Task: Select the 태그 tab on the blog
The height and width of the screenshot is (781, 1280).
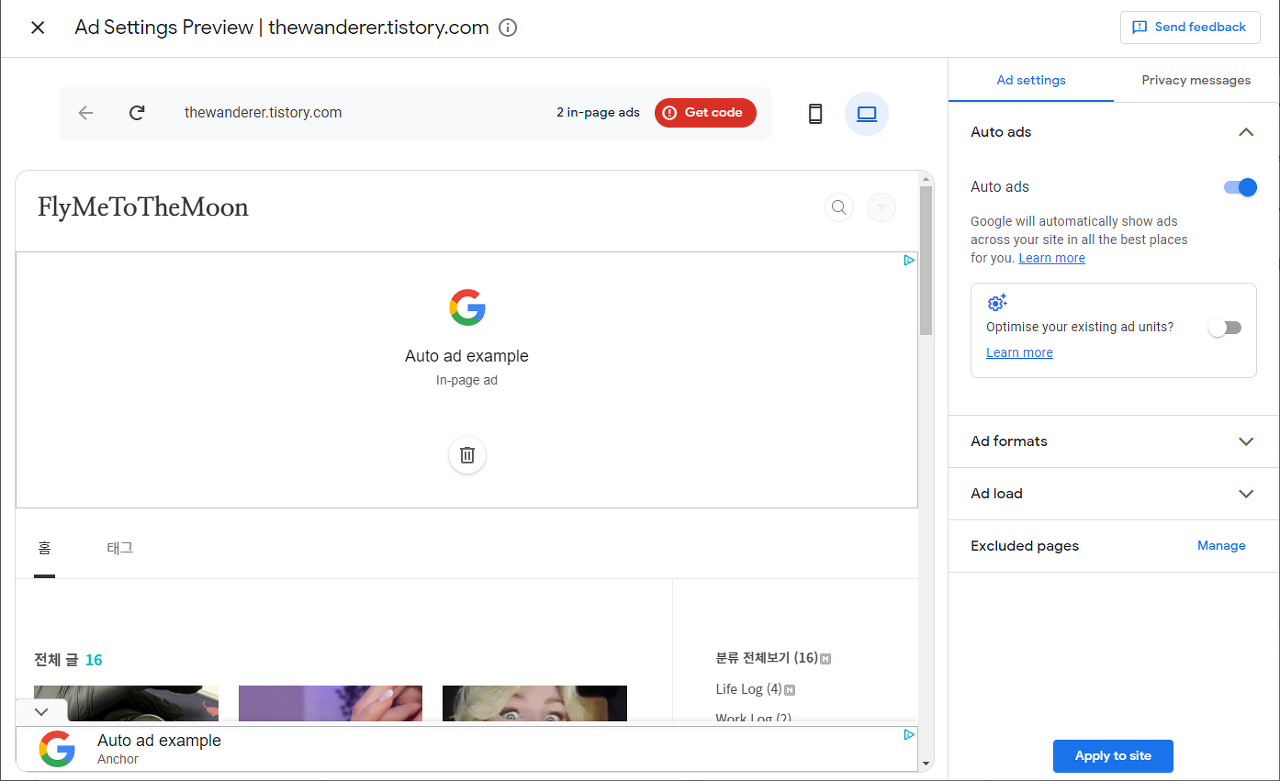Action: 120,548
